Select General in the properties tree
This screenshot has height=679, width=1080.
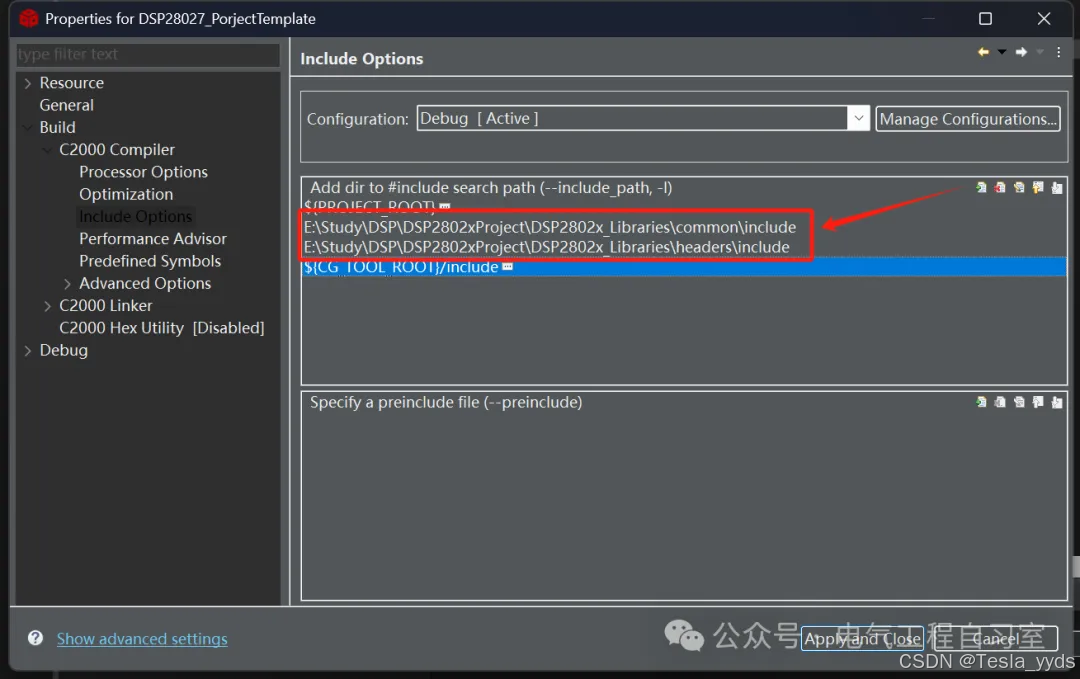pos(66,105)
